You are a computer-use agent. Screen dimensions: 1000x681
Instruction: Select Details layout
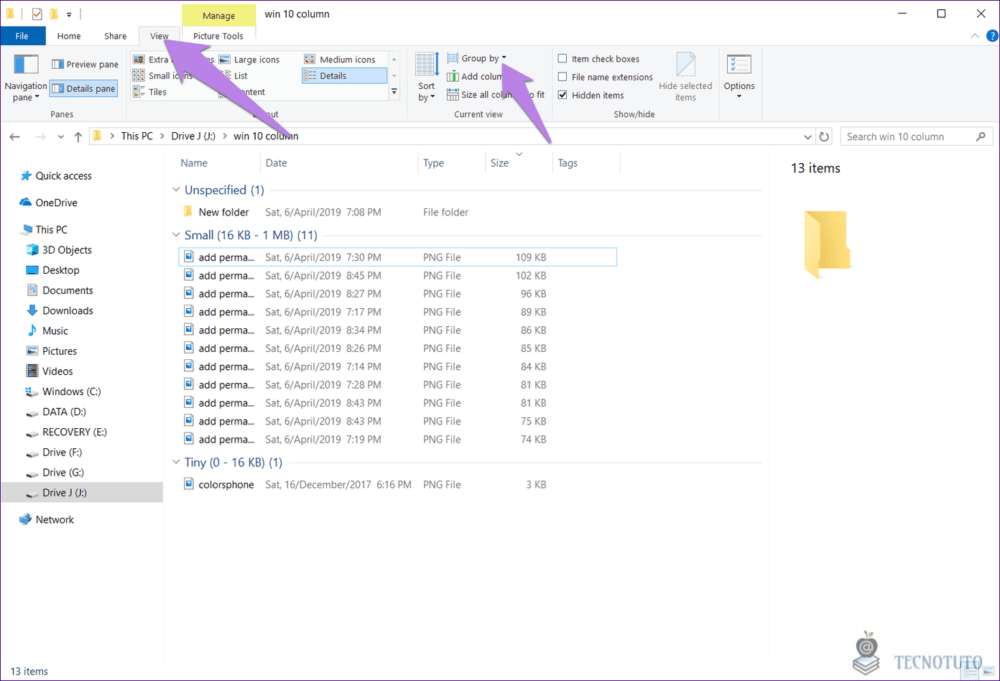point(344,75)
